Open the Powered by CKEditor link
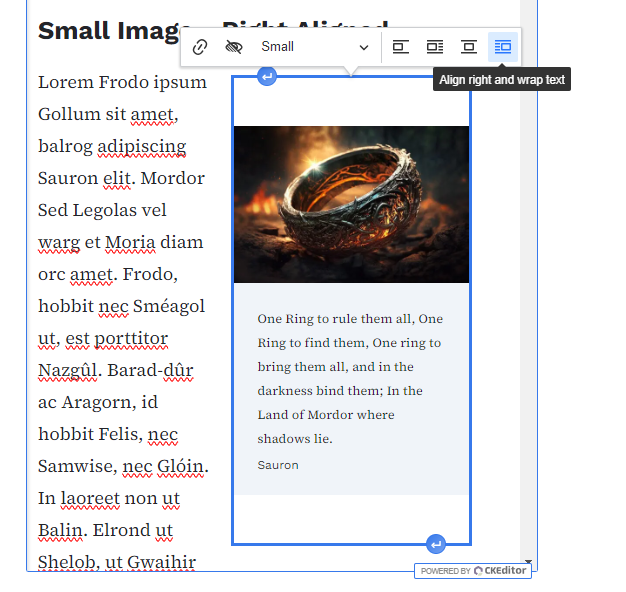The image size is (626, 592). tap(473, 571)
